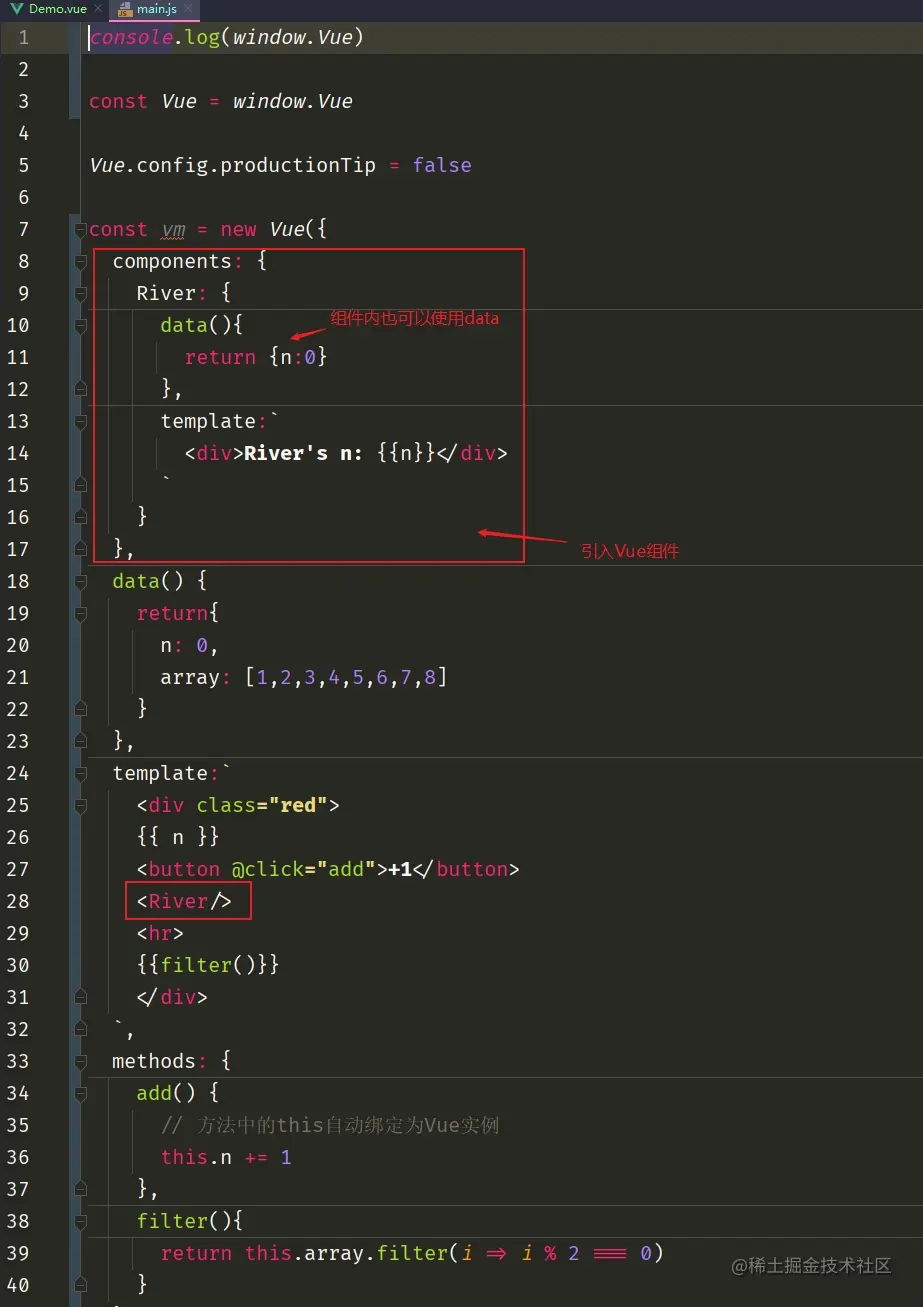Image resolution: width=923 pixels, height=1307 pixels.
Task: Click the '<River/>' tag on line 28
Action: pos(184,902)
